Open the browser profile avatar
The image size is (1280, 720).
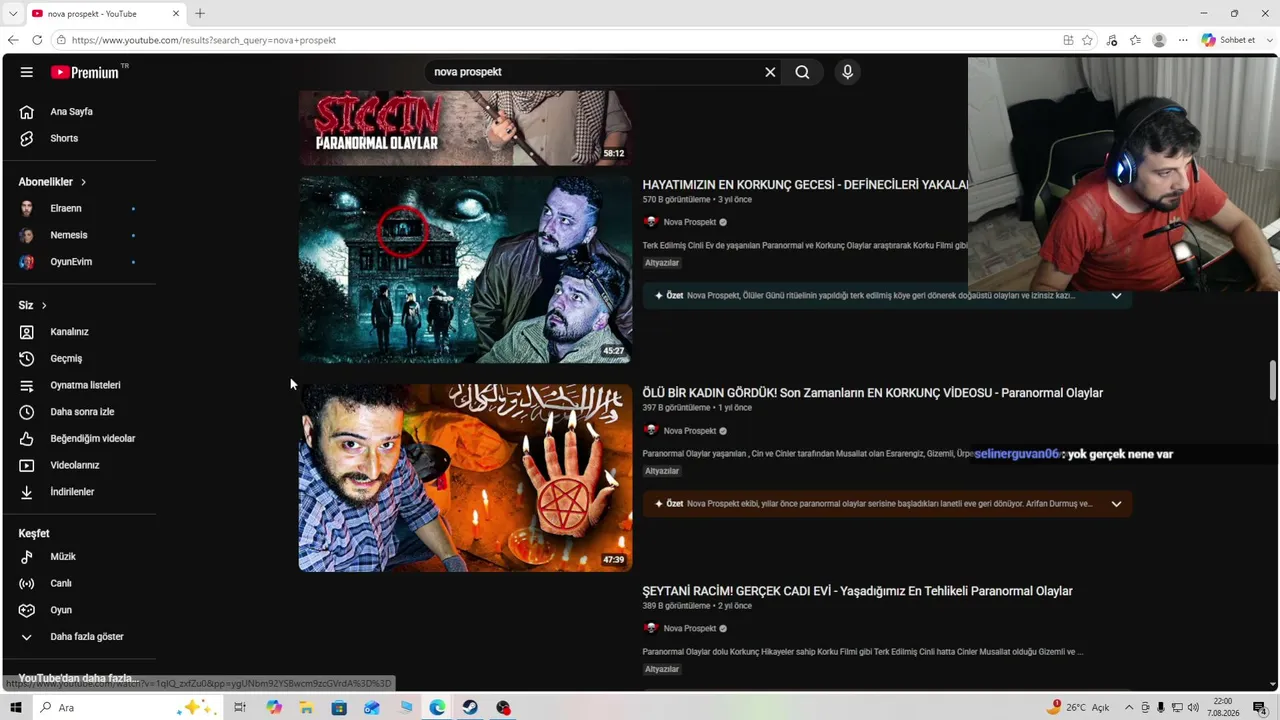(1159, 40)
